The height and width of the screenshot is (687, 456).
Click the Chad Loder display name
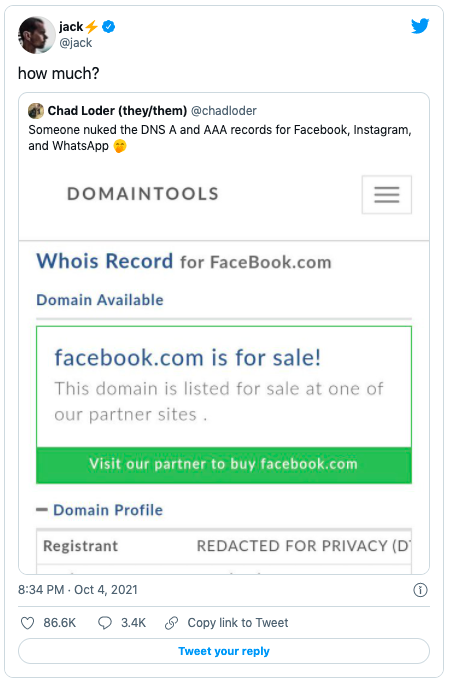point(117,111)
